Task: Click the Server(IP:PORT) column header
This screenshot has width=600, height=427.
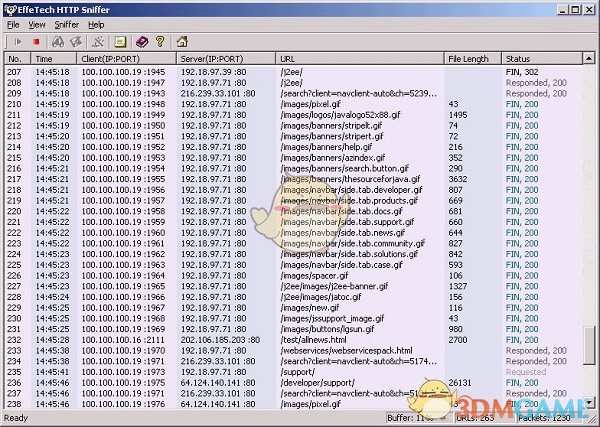Action: tap(226, 59)
